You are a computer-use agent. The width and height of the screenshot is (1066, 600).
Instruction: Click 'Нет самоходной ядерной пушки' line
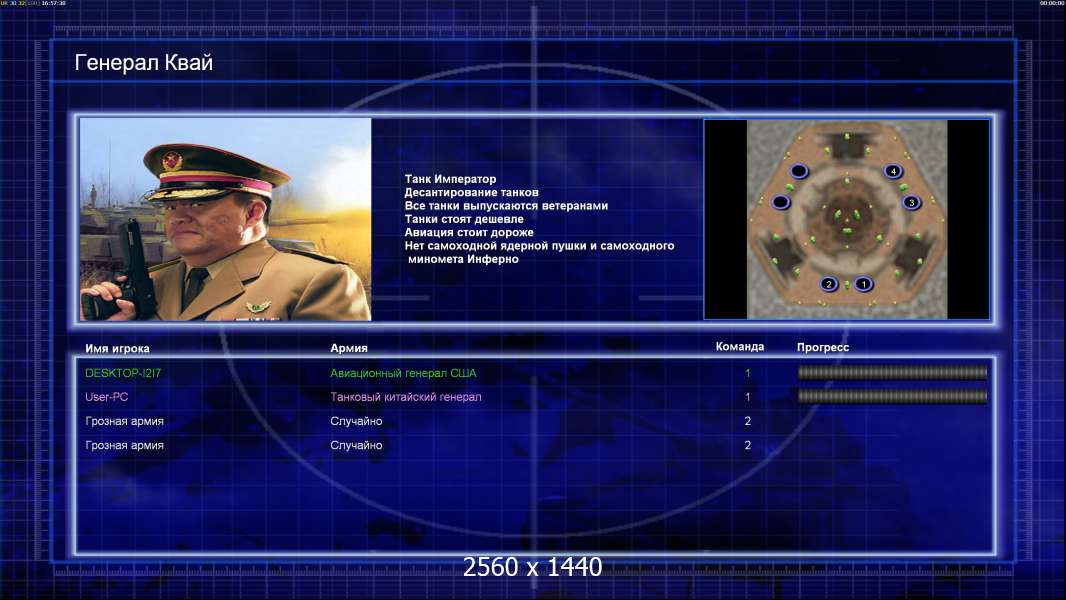pos(539,245)
